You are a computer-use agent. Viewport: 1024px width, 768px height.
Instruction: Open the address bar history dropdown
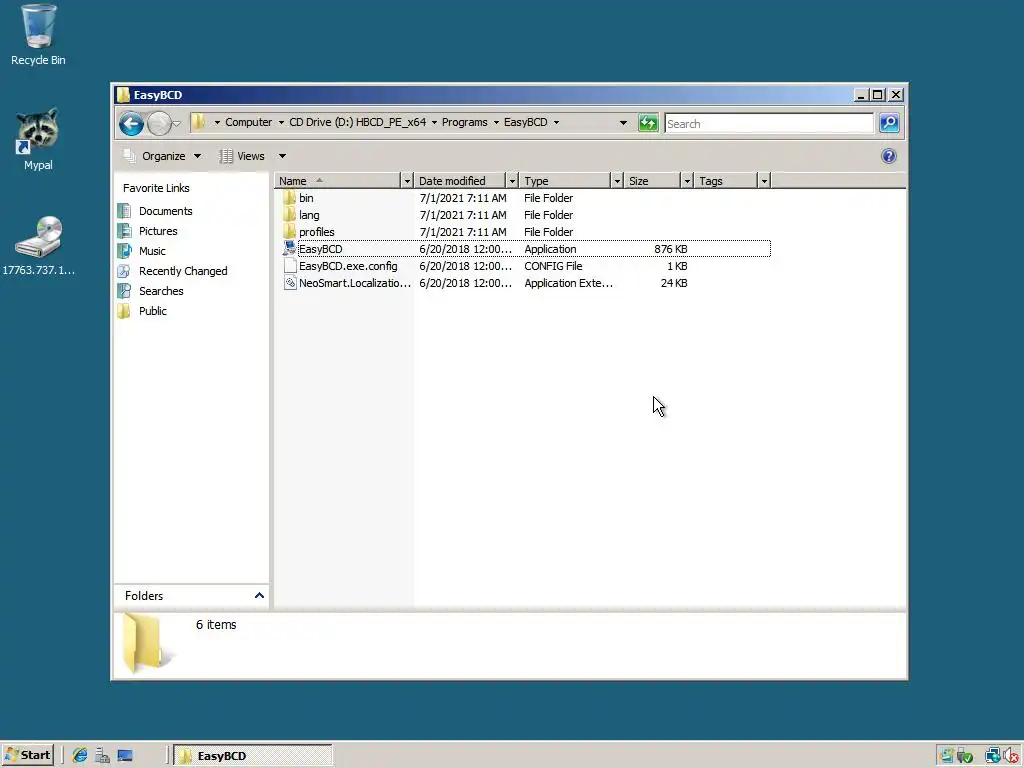(623, 123)
